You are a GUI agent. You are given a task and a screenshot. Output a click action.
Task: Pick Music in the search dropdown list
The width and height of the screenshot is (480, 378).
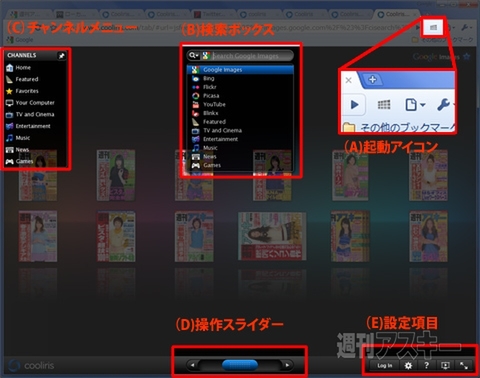(240, 148)
